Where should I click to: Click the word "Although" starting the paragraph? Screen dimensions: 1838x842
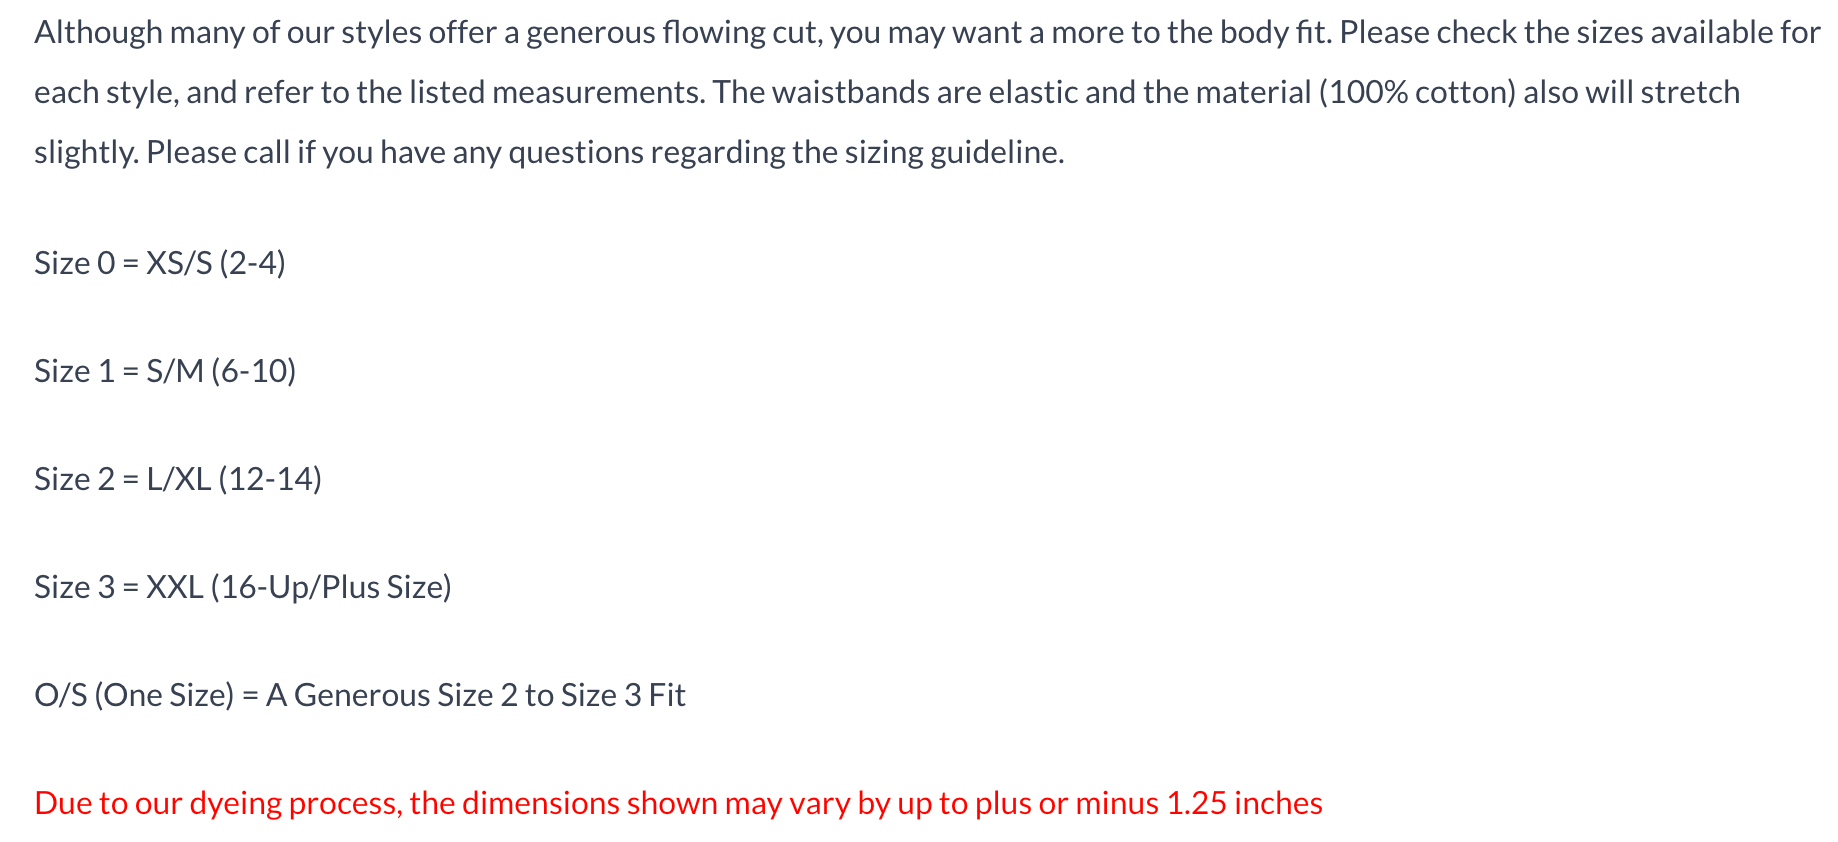click(x=98, y=33)
